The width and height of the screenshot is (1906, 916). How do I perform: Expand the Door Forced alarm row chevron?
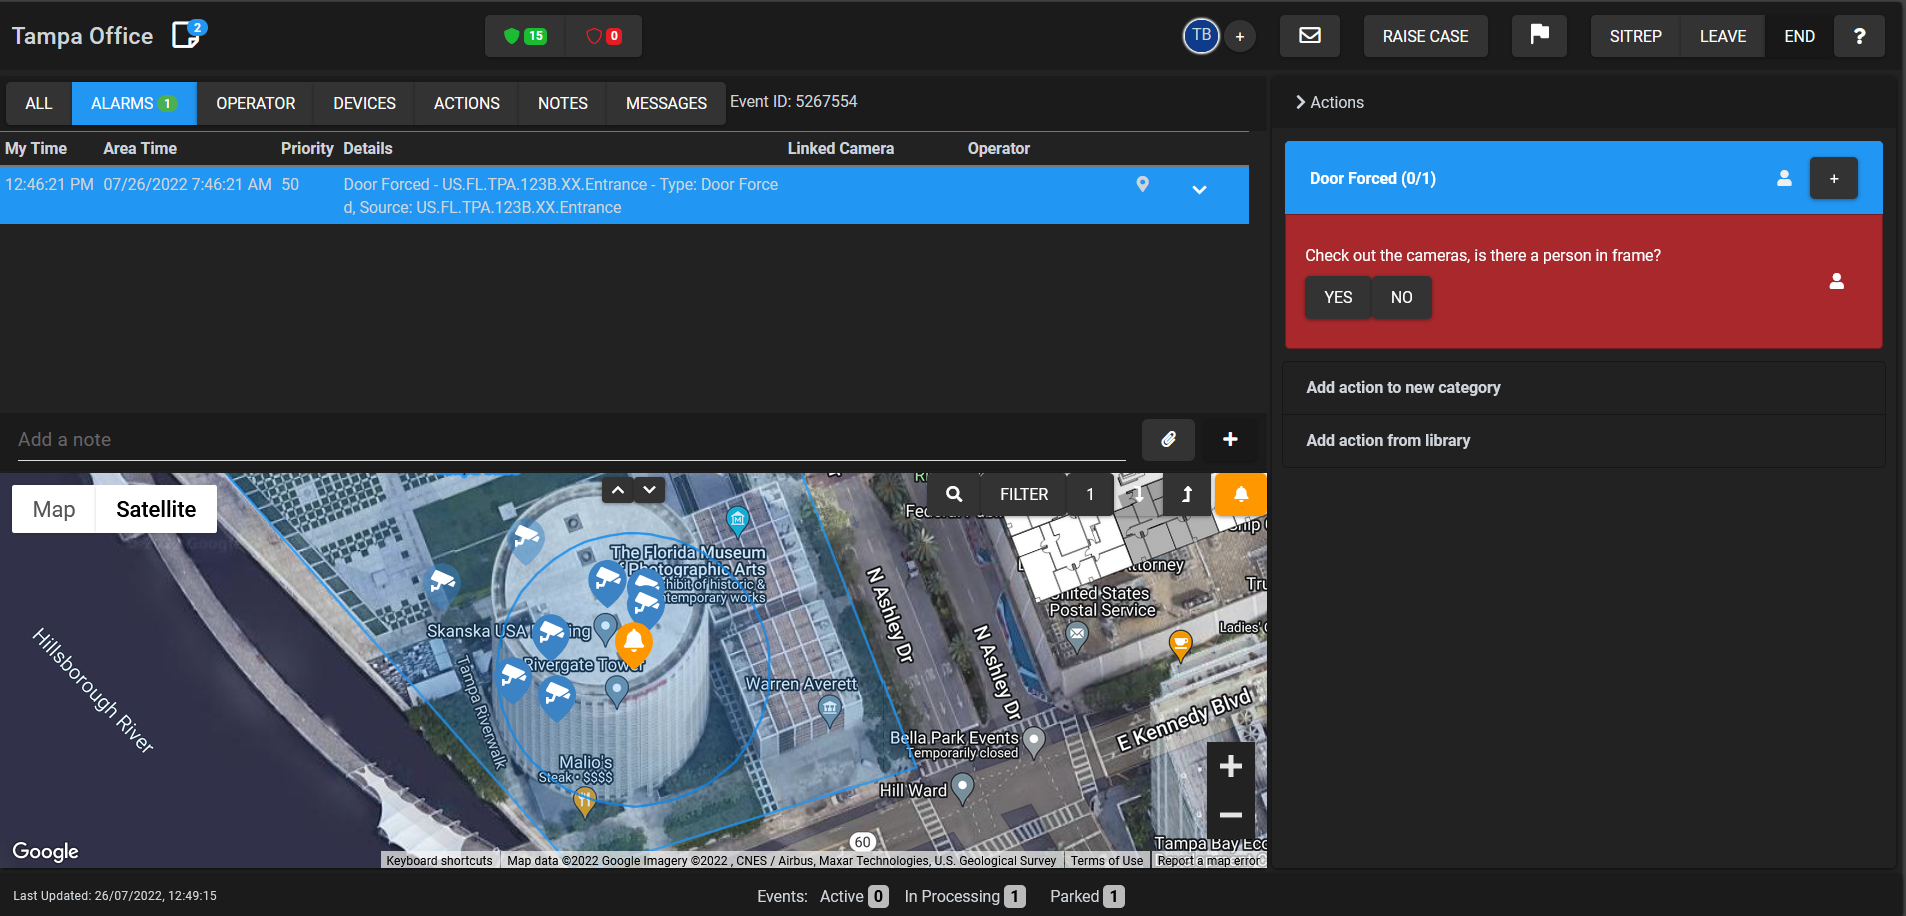tap(1199, 189)
